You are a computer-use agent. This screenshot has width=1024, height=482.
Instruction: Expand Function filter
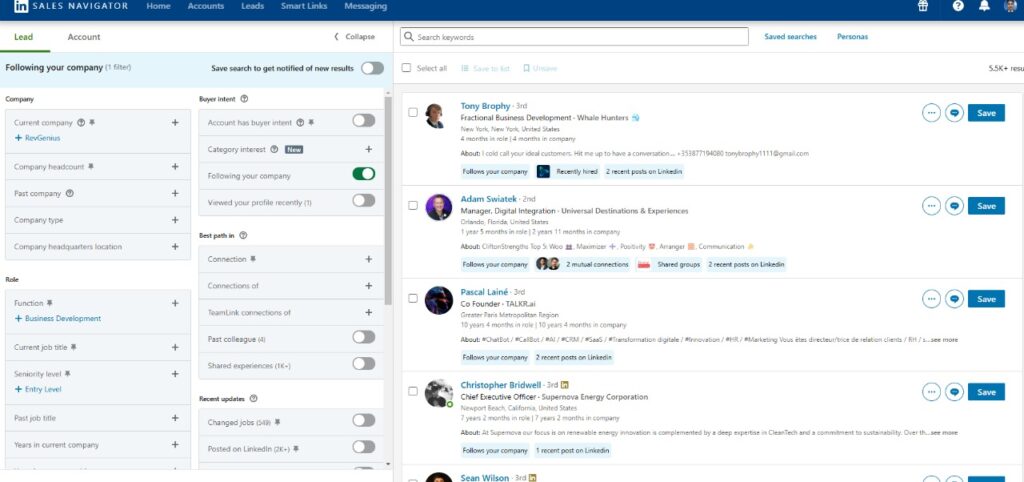[x=175, y=303]
